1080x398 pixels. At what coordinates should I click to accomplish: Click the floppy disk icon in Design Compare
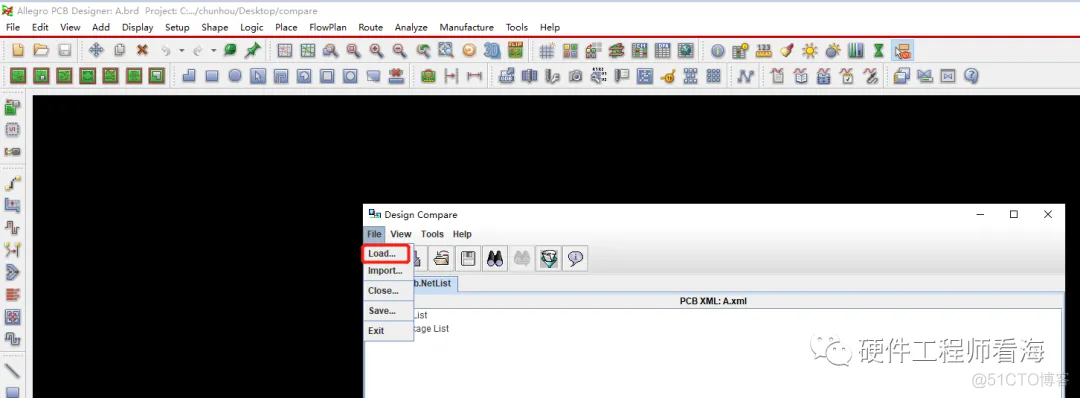tap(468, 258)
